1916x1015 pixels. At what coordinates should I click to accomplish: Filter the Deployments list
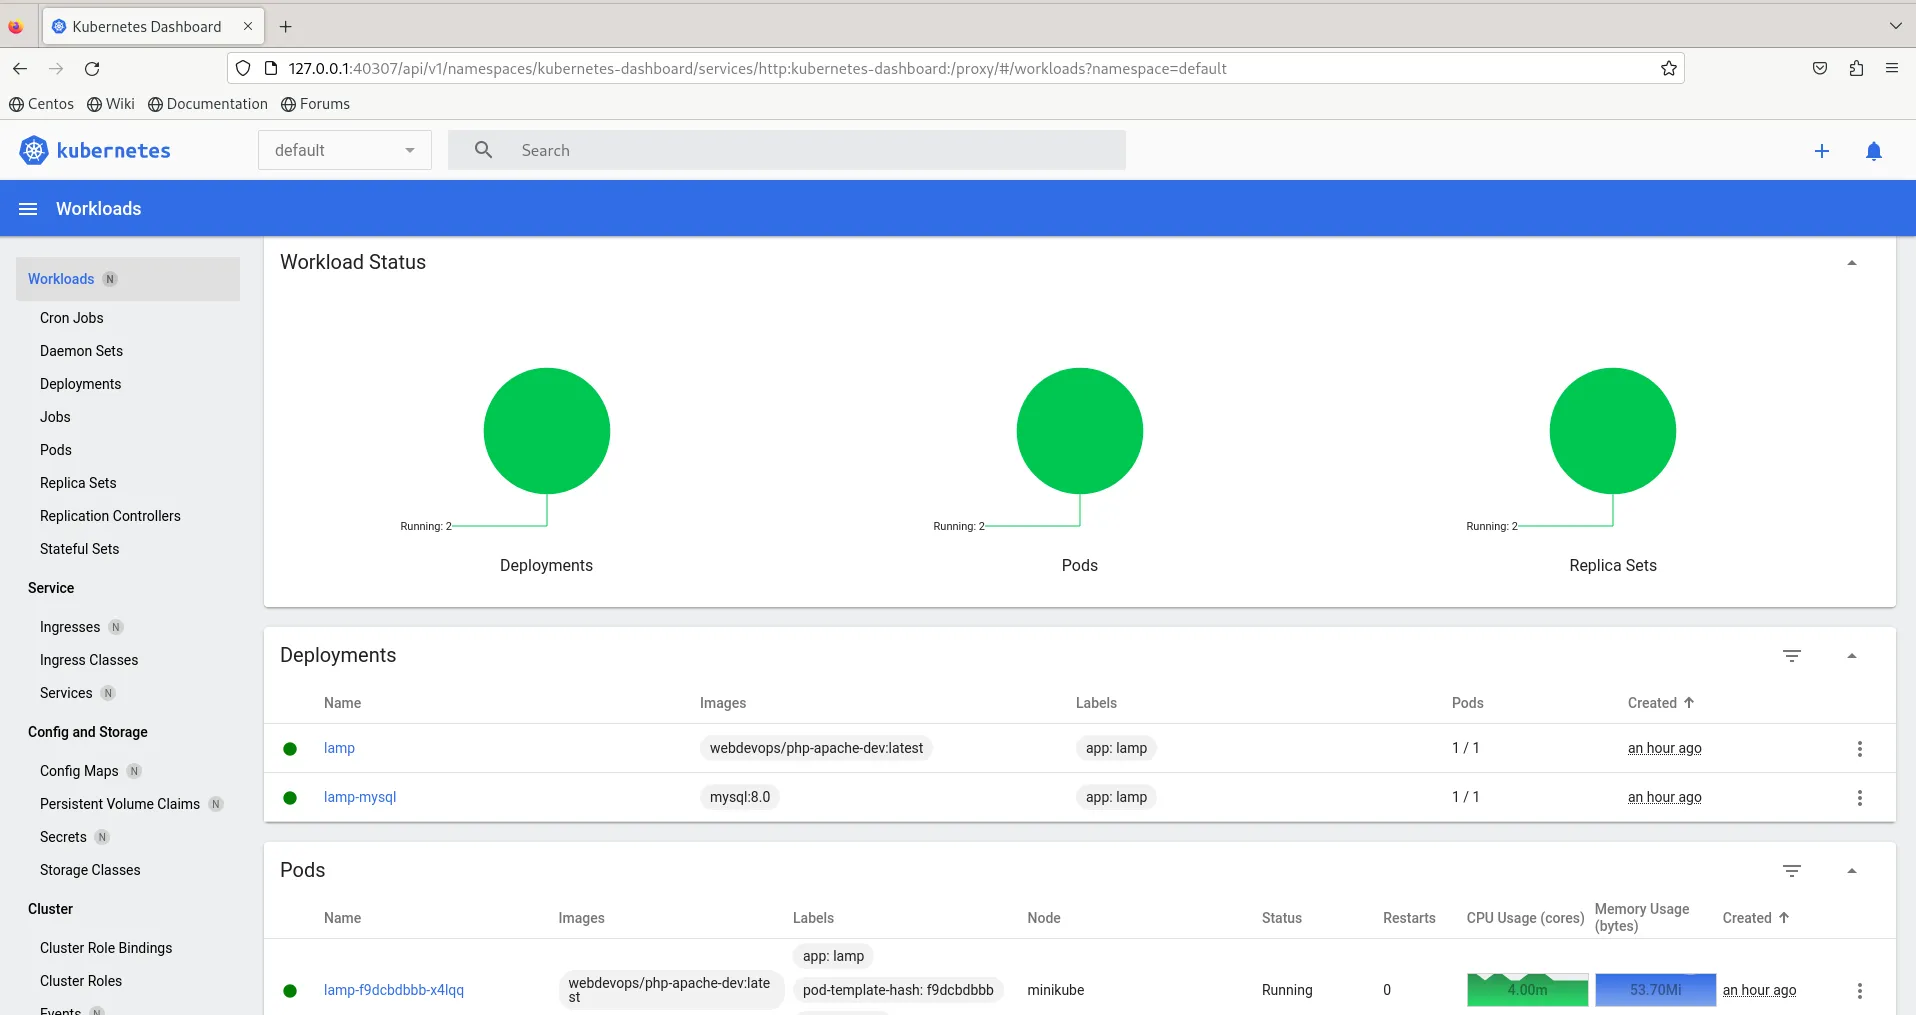[x=1792, y=656]
